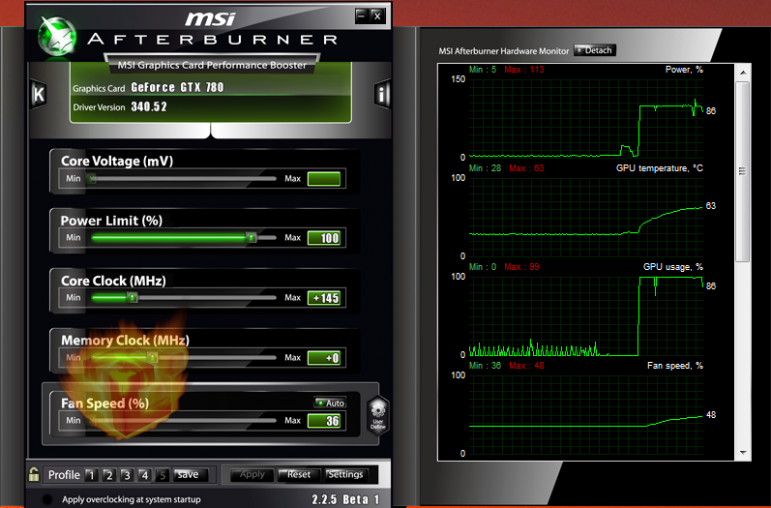Click the Apply button

(251, 475)
